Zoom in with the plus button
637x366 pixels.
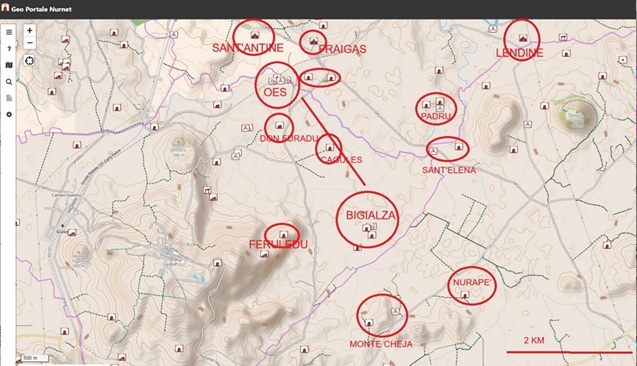pyautogui.click(x=29, y=30)
